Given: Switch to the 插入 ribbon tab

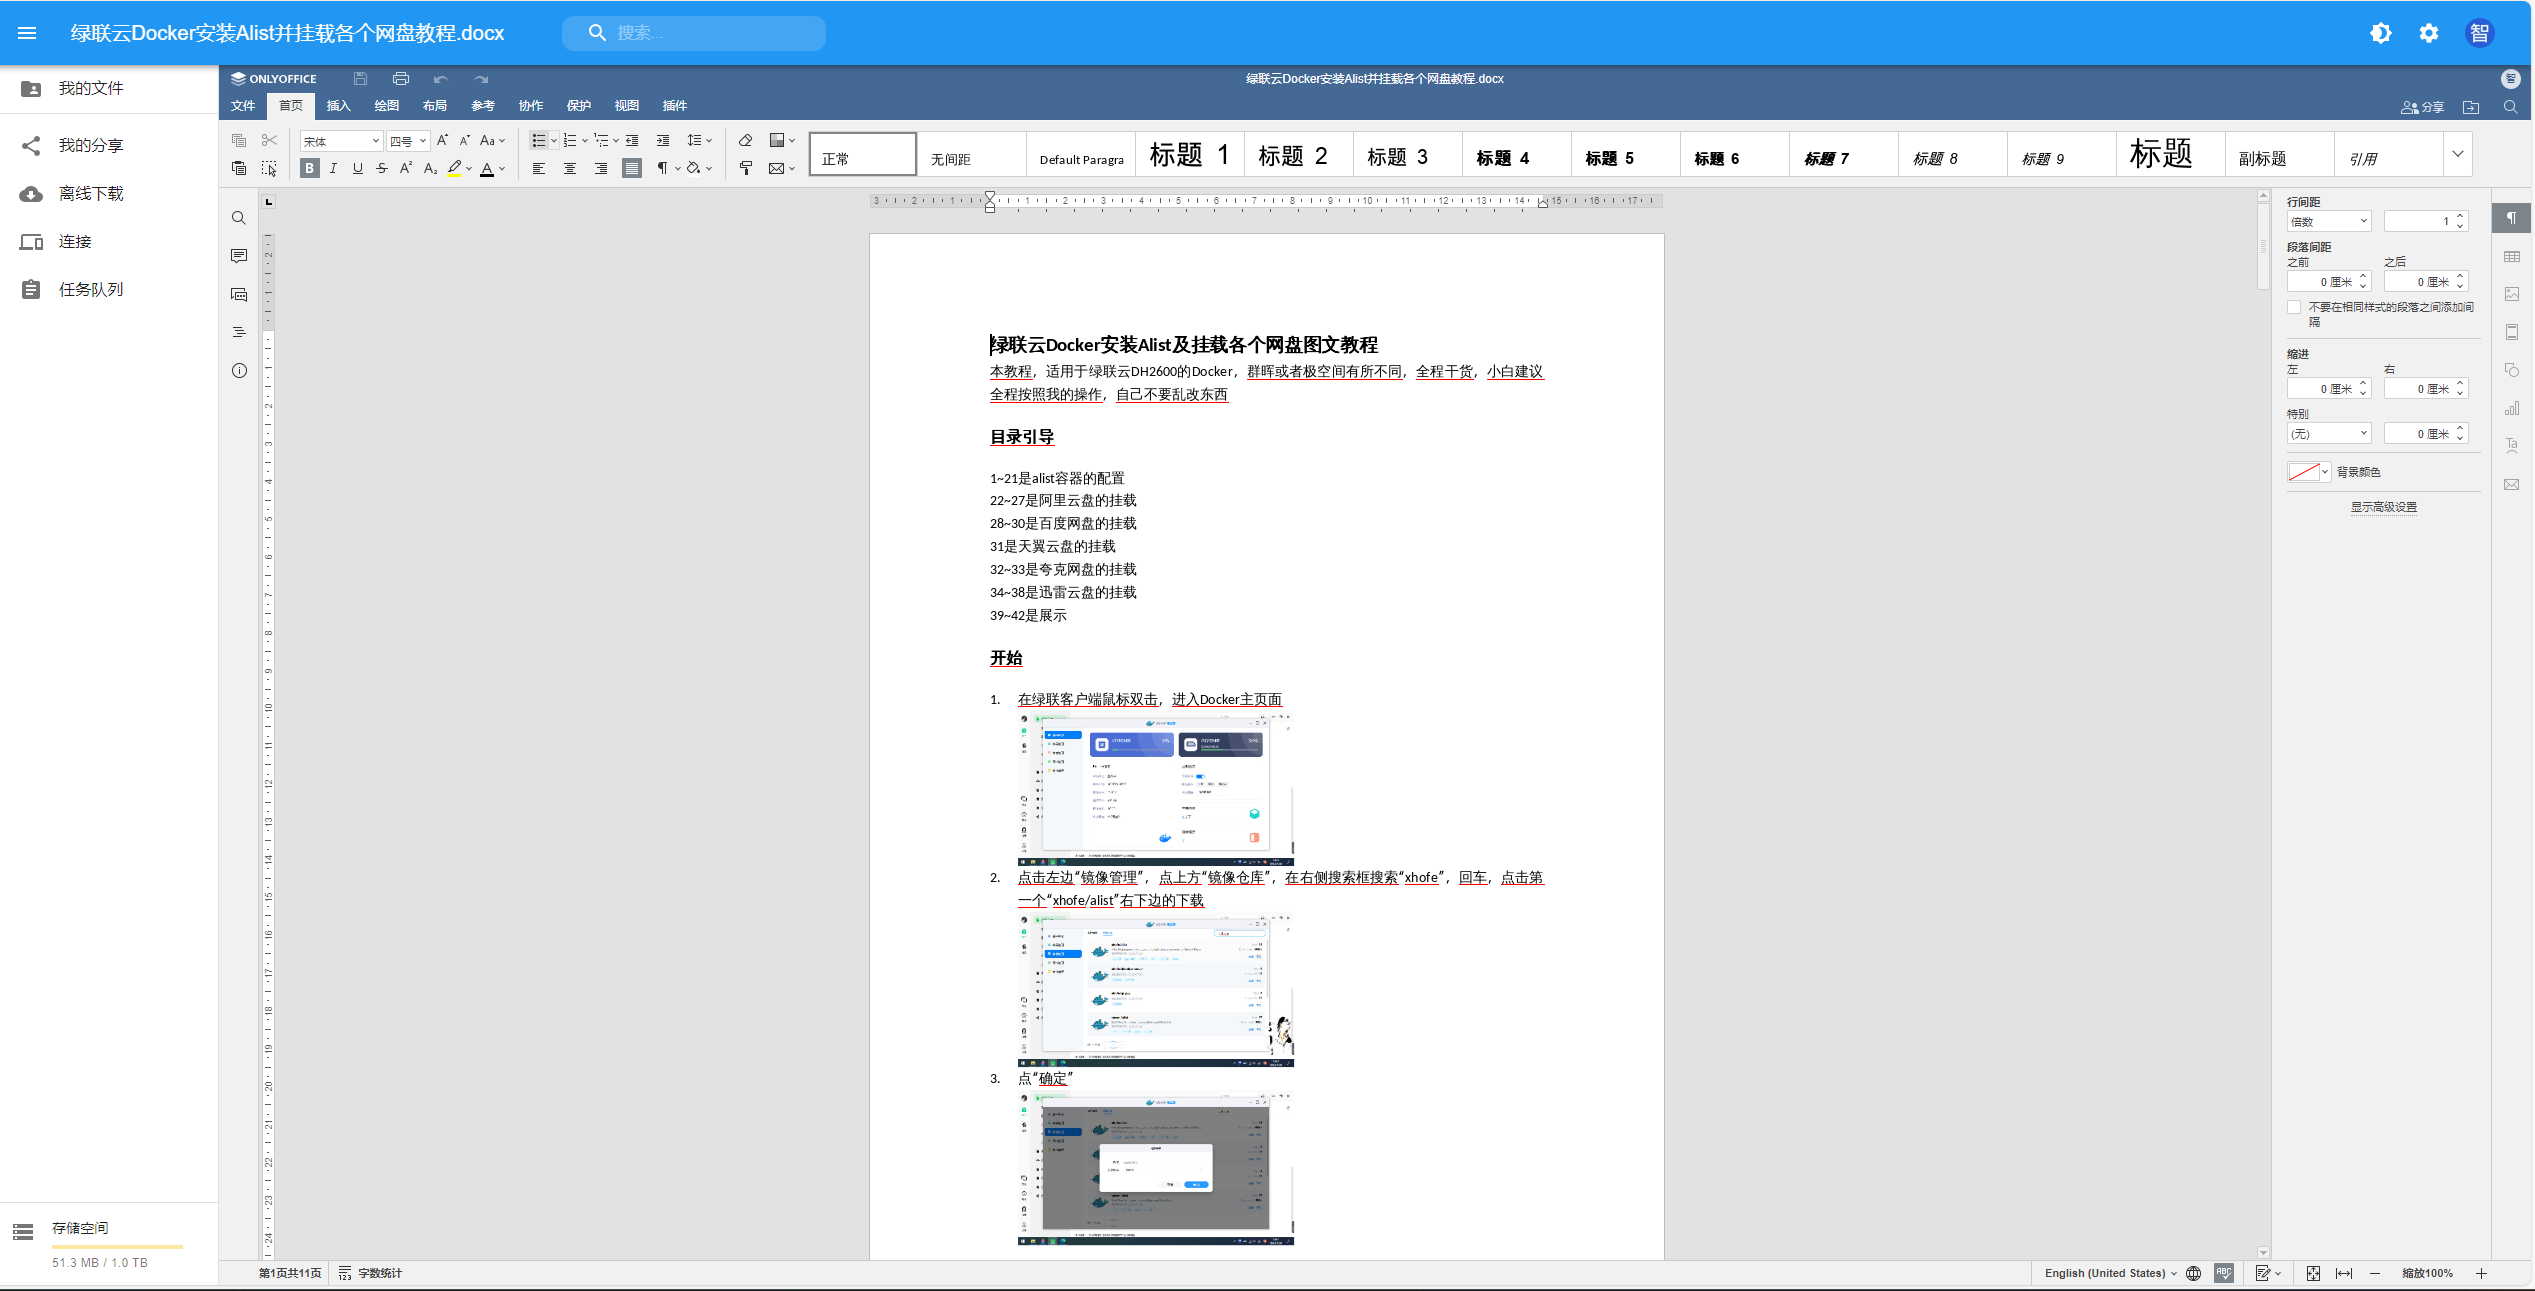Looking at the screenshot, I should (338, 106).
